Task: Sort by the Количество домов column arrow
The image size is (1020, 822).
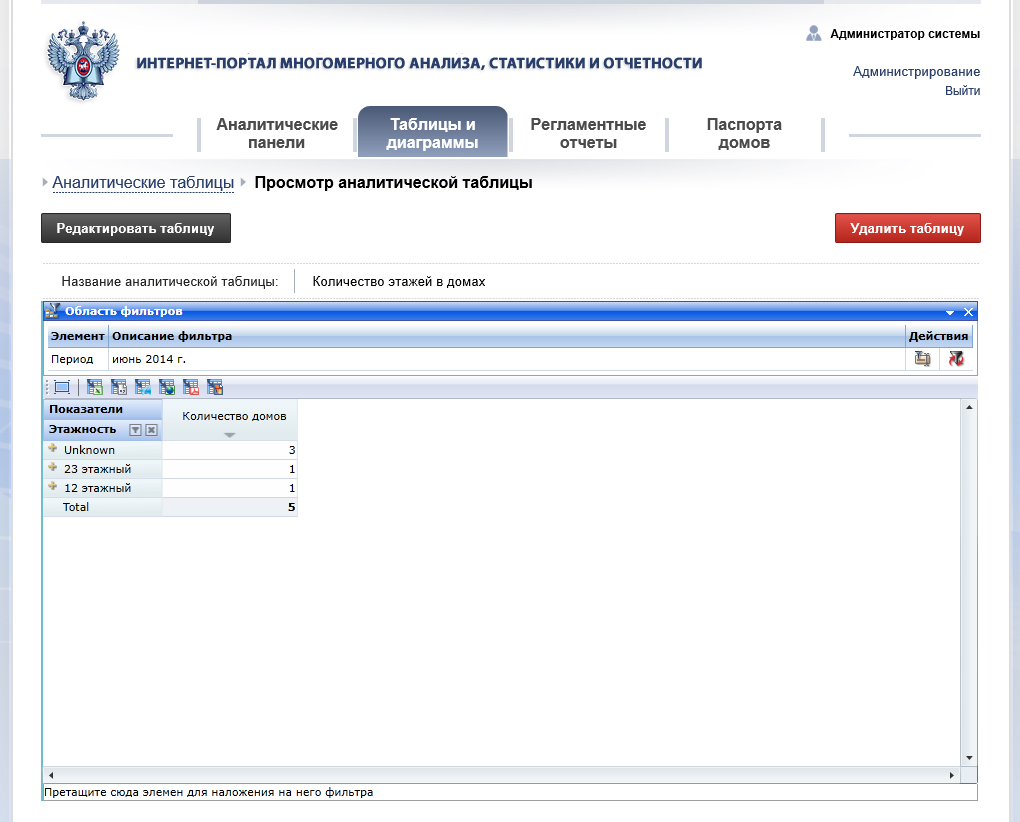Action: click(x=230, y=435)
